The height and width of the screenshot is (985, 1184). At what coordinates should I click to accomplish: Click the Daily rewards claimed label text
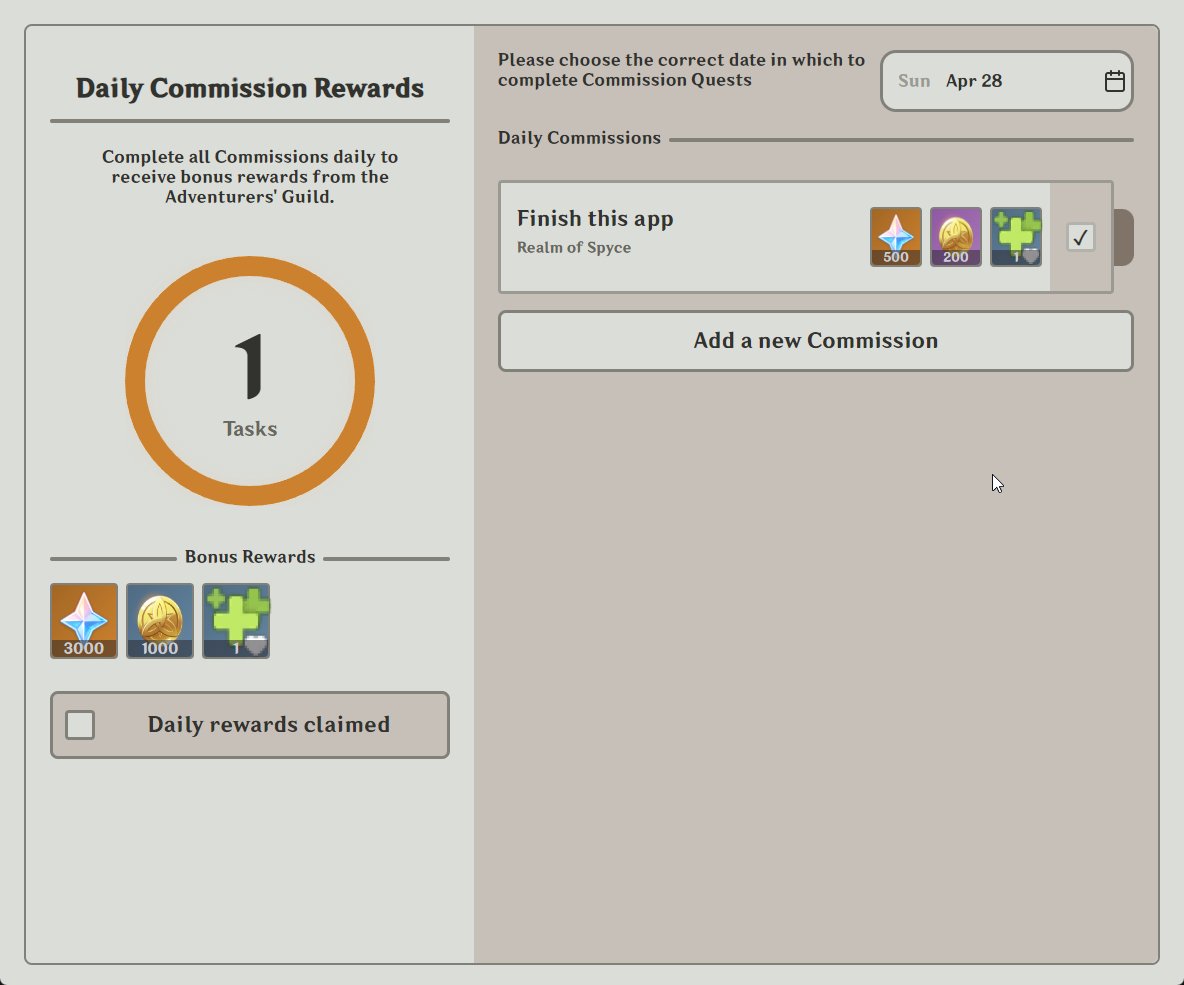[269, 724]
